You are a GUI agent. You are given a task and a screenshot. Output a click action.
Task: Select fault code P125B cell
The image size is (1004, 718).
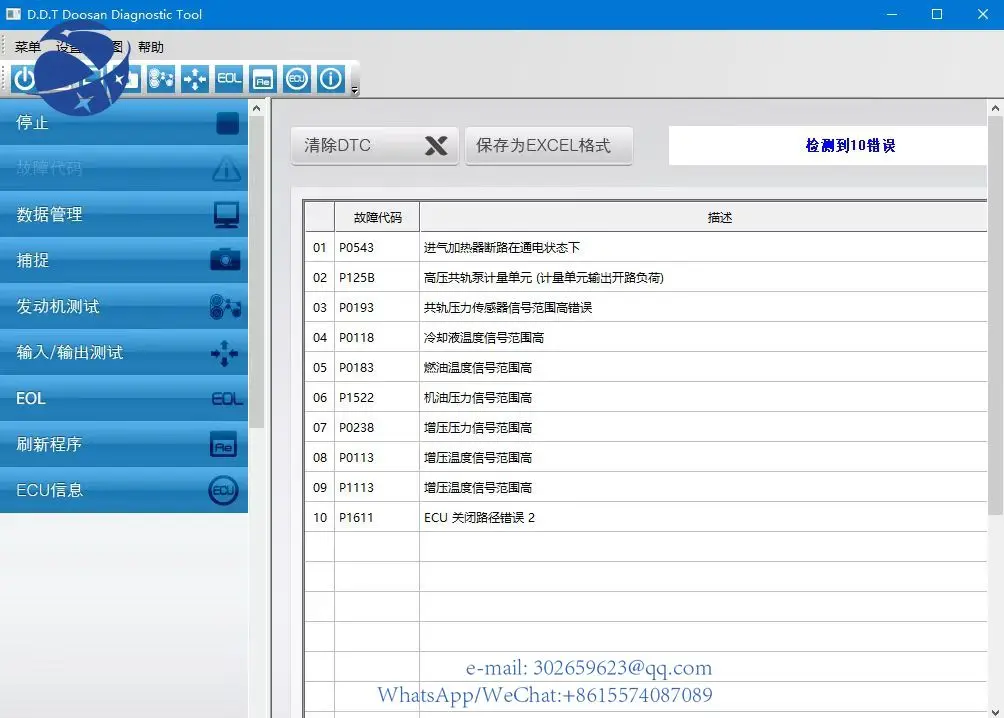377,277
